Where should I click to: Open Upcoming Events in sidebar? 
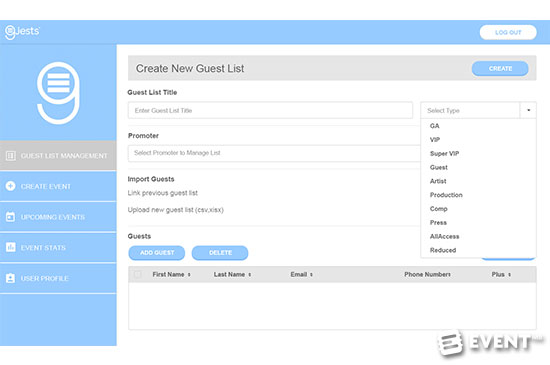(58, 217)
